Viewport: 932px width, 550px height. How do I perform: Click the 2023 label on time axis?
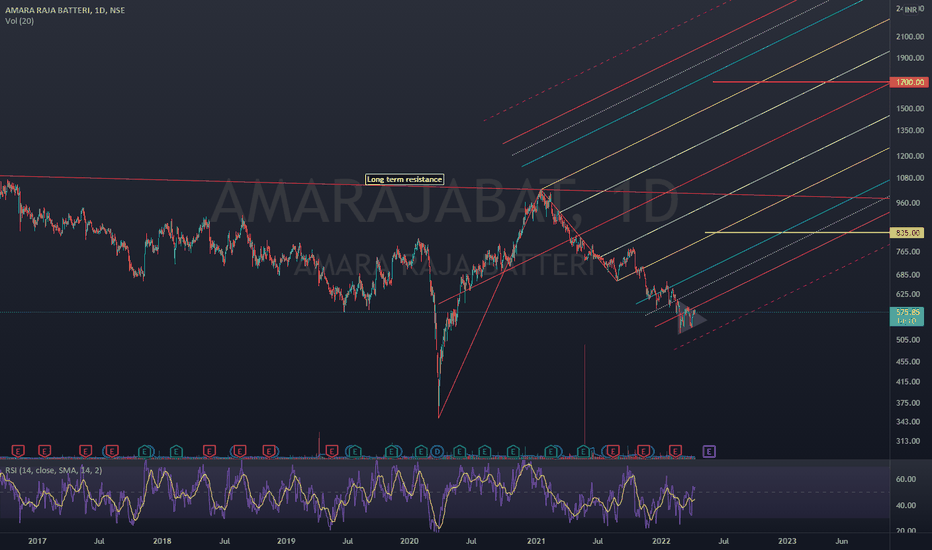(787, 541)
